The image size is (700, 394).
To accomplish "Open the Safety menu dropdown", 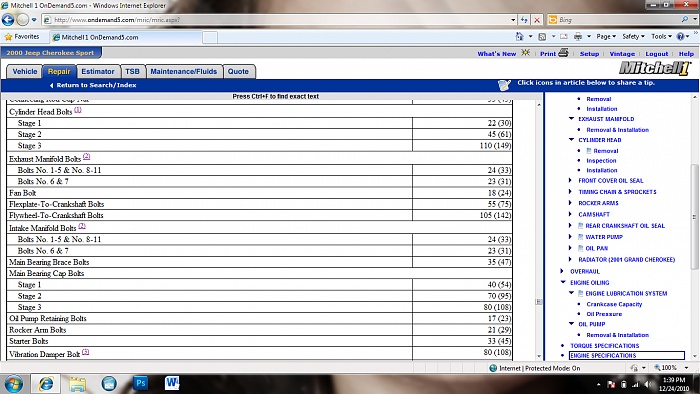I will pyautogui.click(x=633, y=37).
